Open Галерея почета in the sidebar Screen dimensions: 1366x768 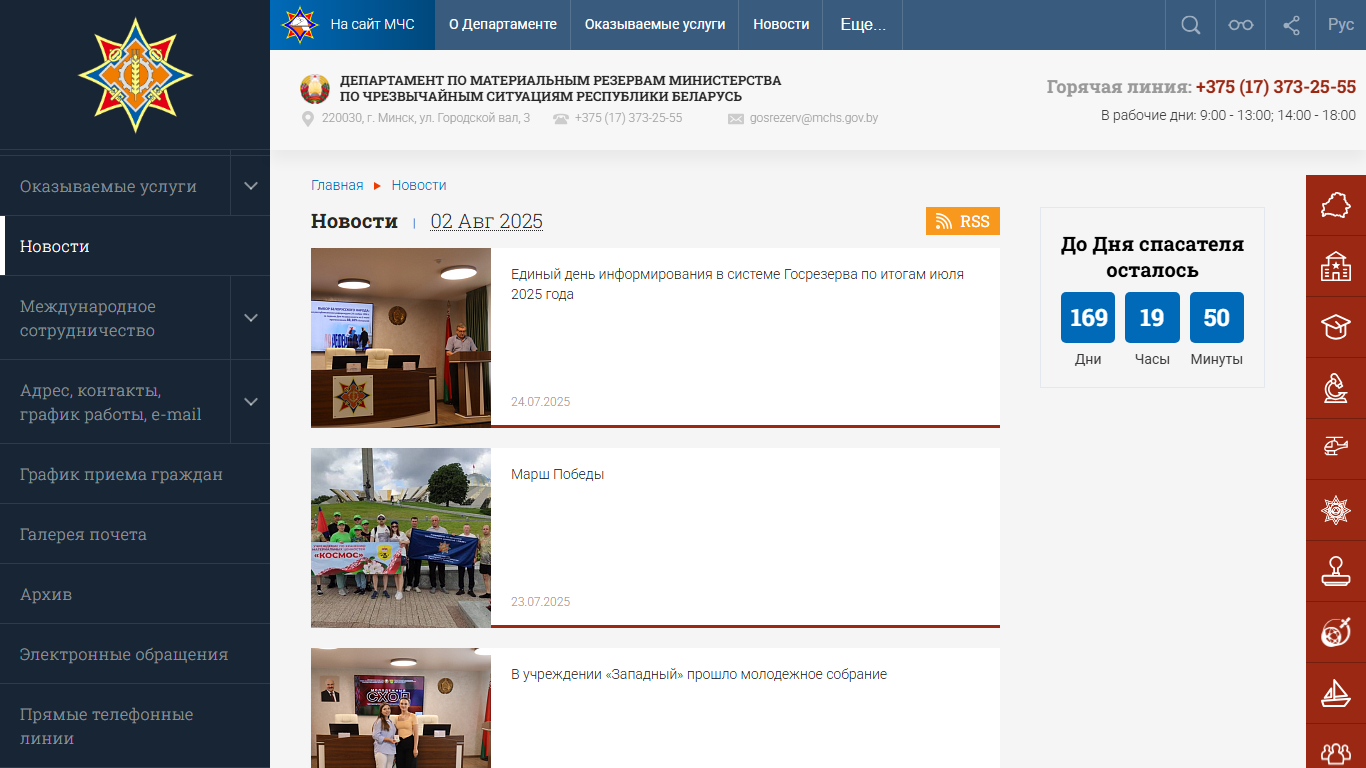[x=135, y=534]
